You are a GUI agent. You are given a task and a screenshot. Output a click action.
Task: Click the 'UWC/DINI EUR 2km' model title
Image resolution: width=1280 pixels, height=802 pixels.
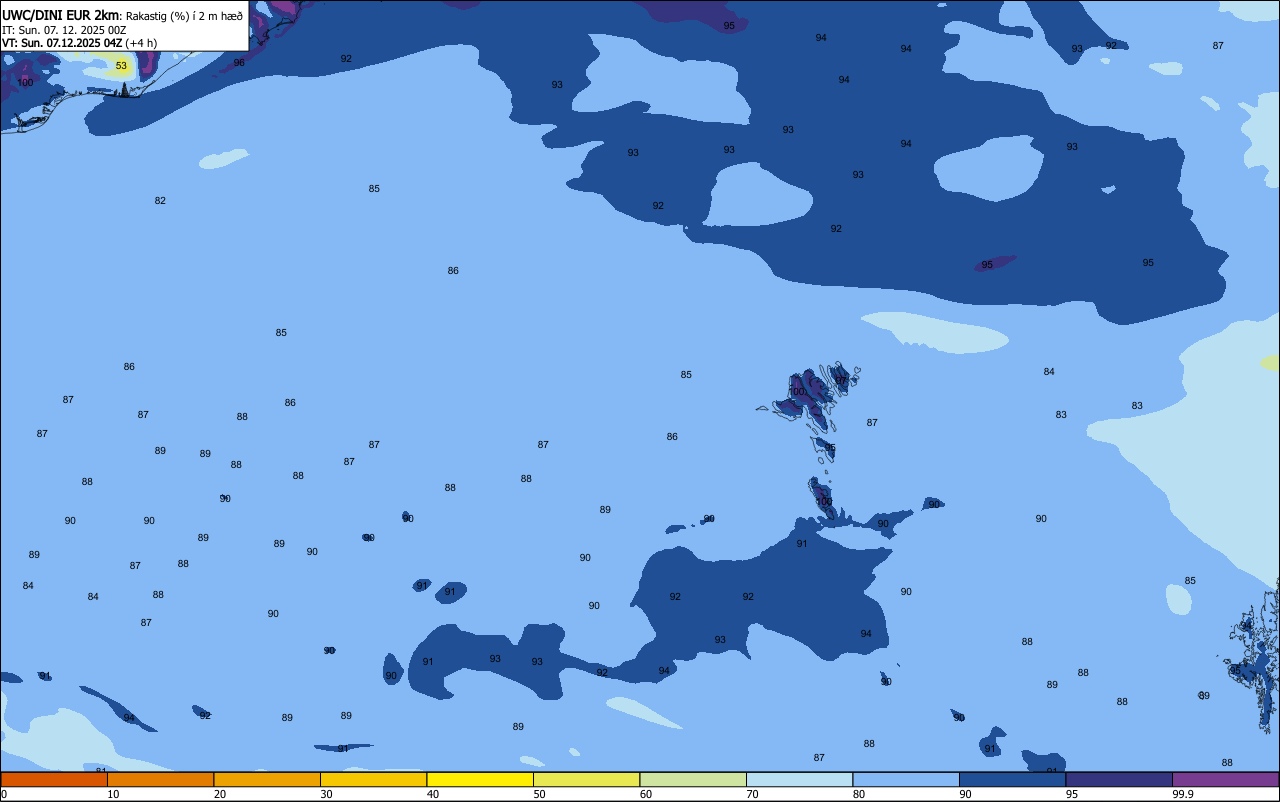click(x=61, y=15)
